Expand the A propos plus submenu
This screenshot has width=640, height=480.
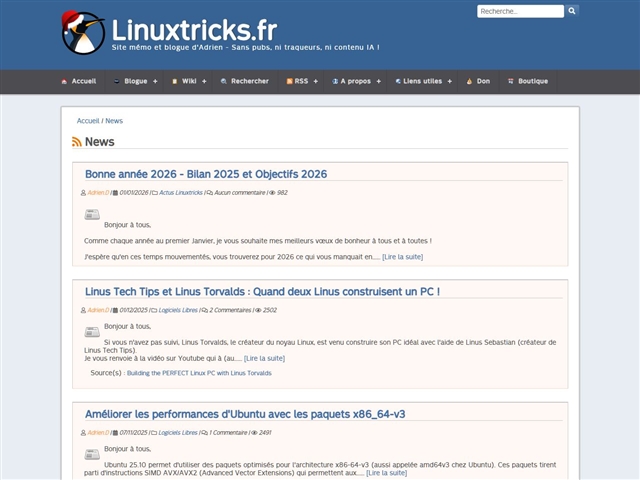[378, 82]
